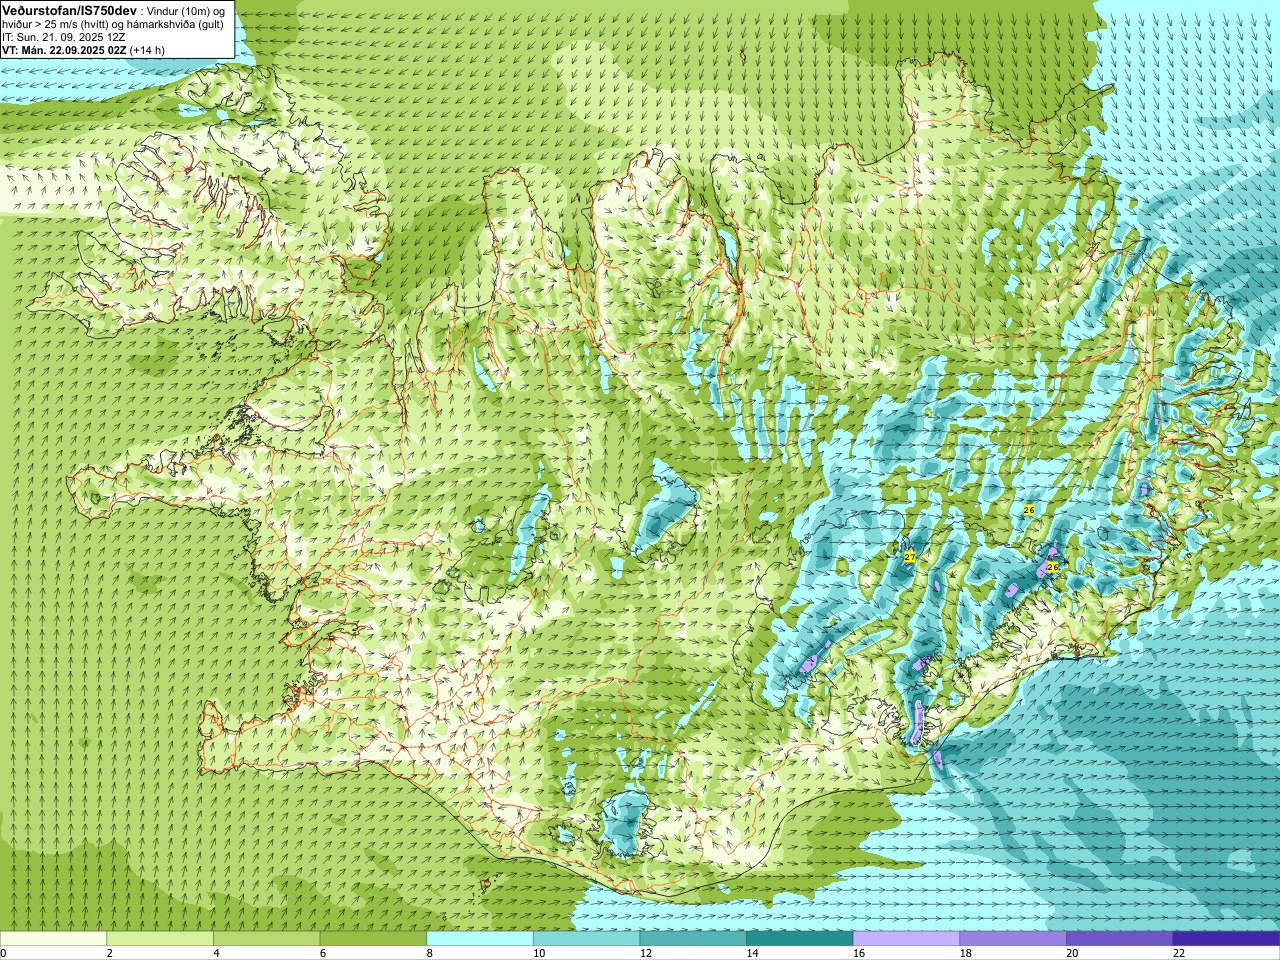Viewport: 1280px width, 960px height.
Task: Click the legend tick label 20
Action: [1072, 953]
